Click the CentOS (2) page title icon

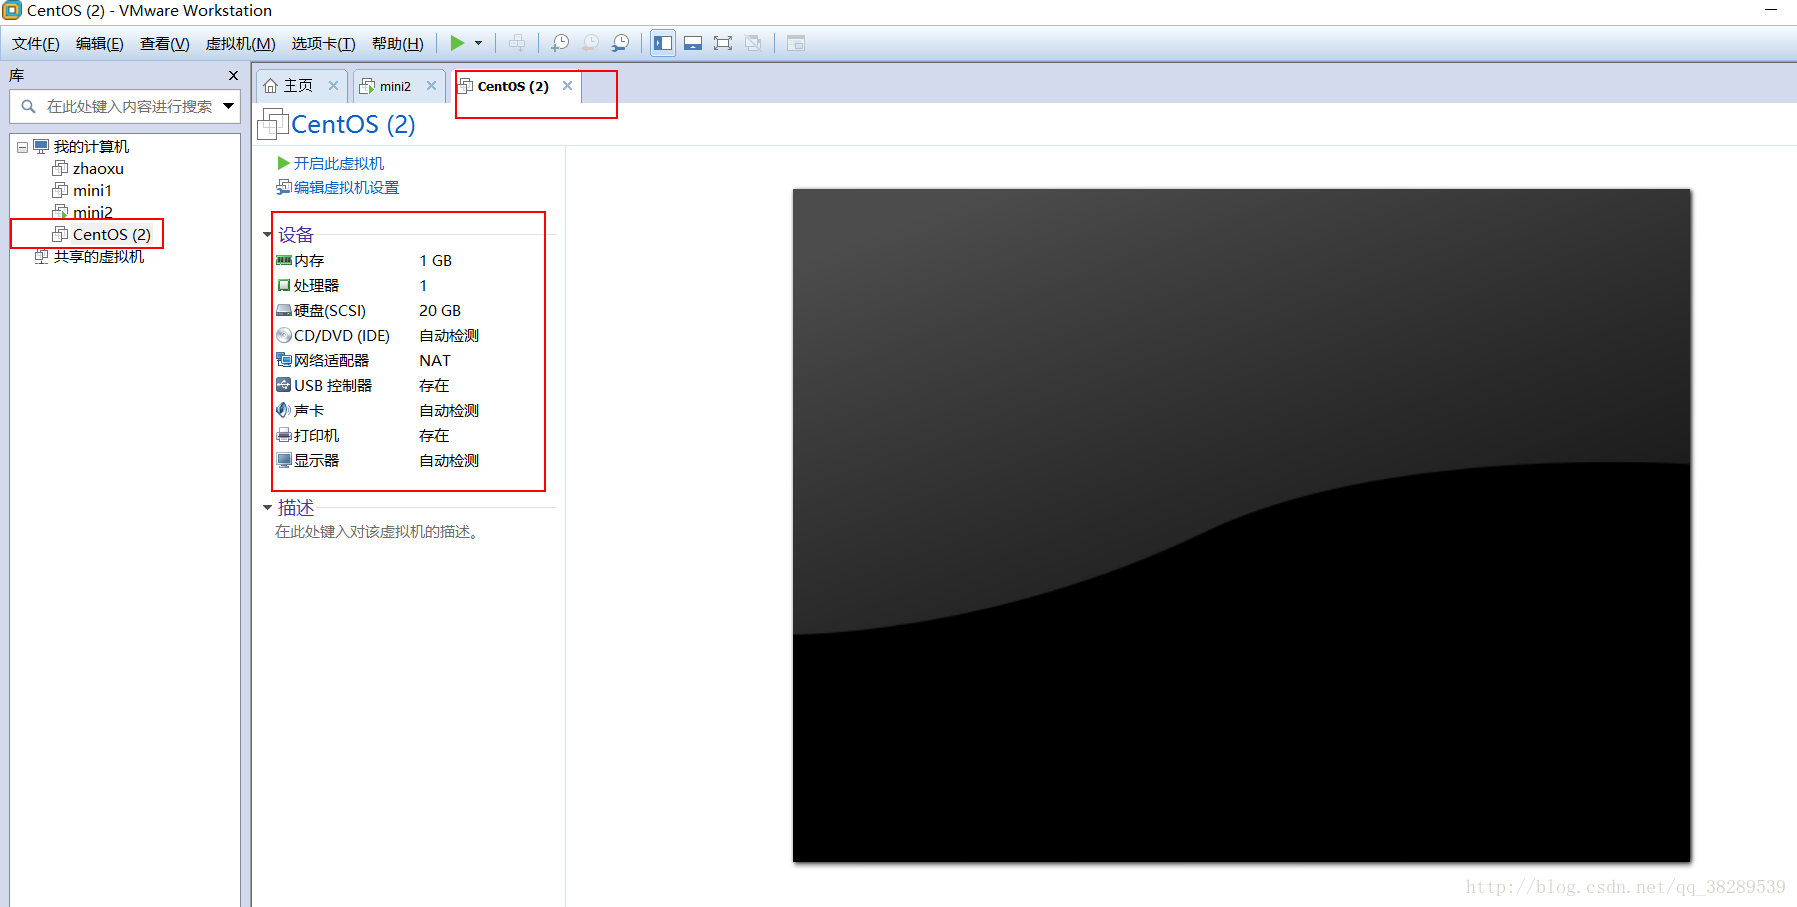[273, 124]
